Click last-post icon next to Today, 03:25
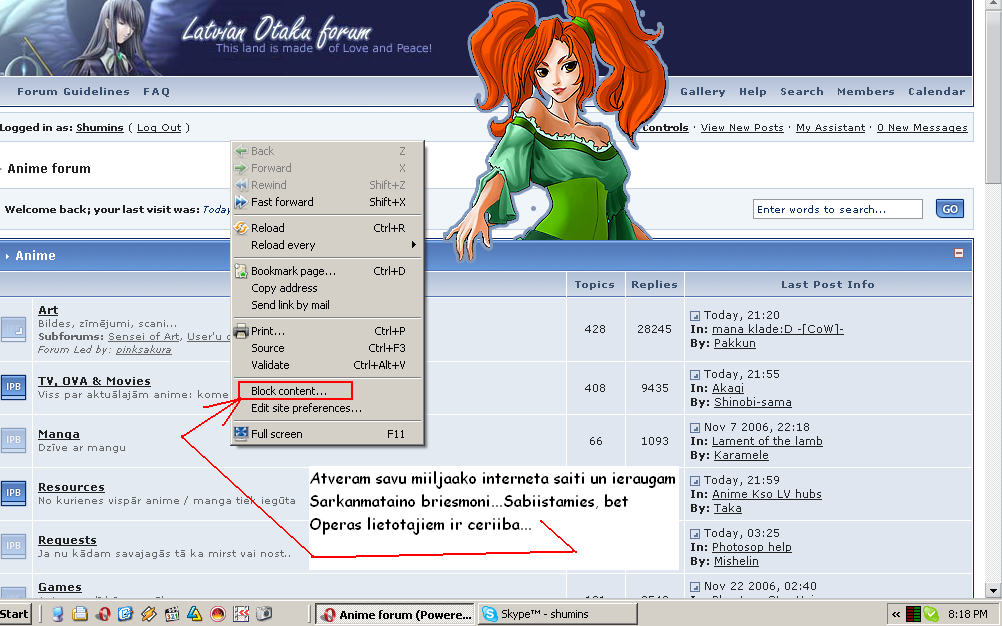The image size is (1002, 626). [x=695, y=534]
